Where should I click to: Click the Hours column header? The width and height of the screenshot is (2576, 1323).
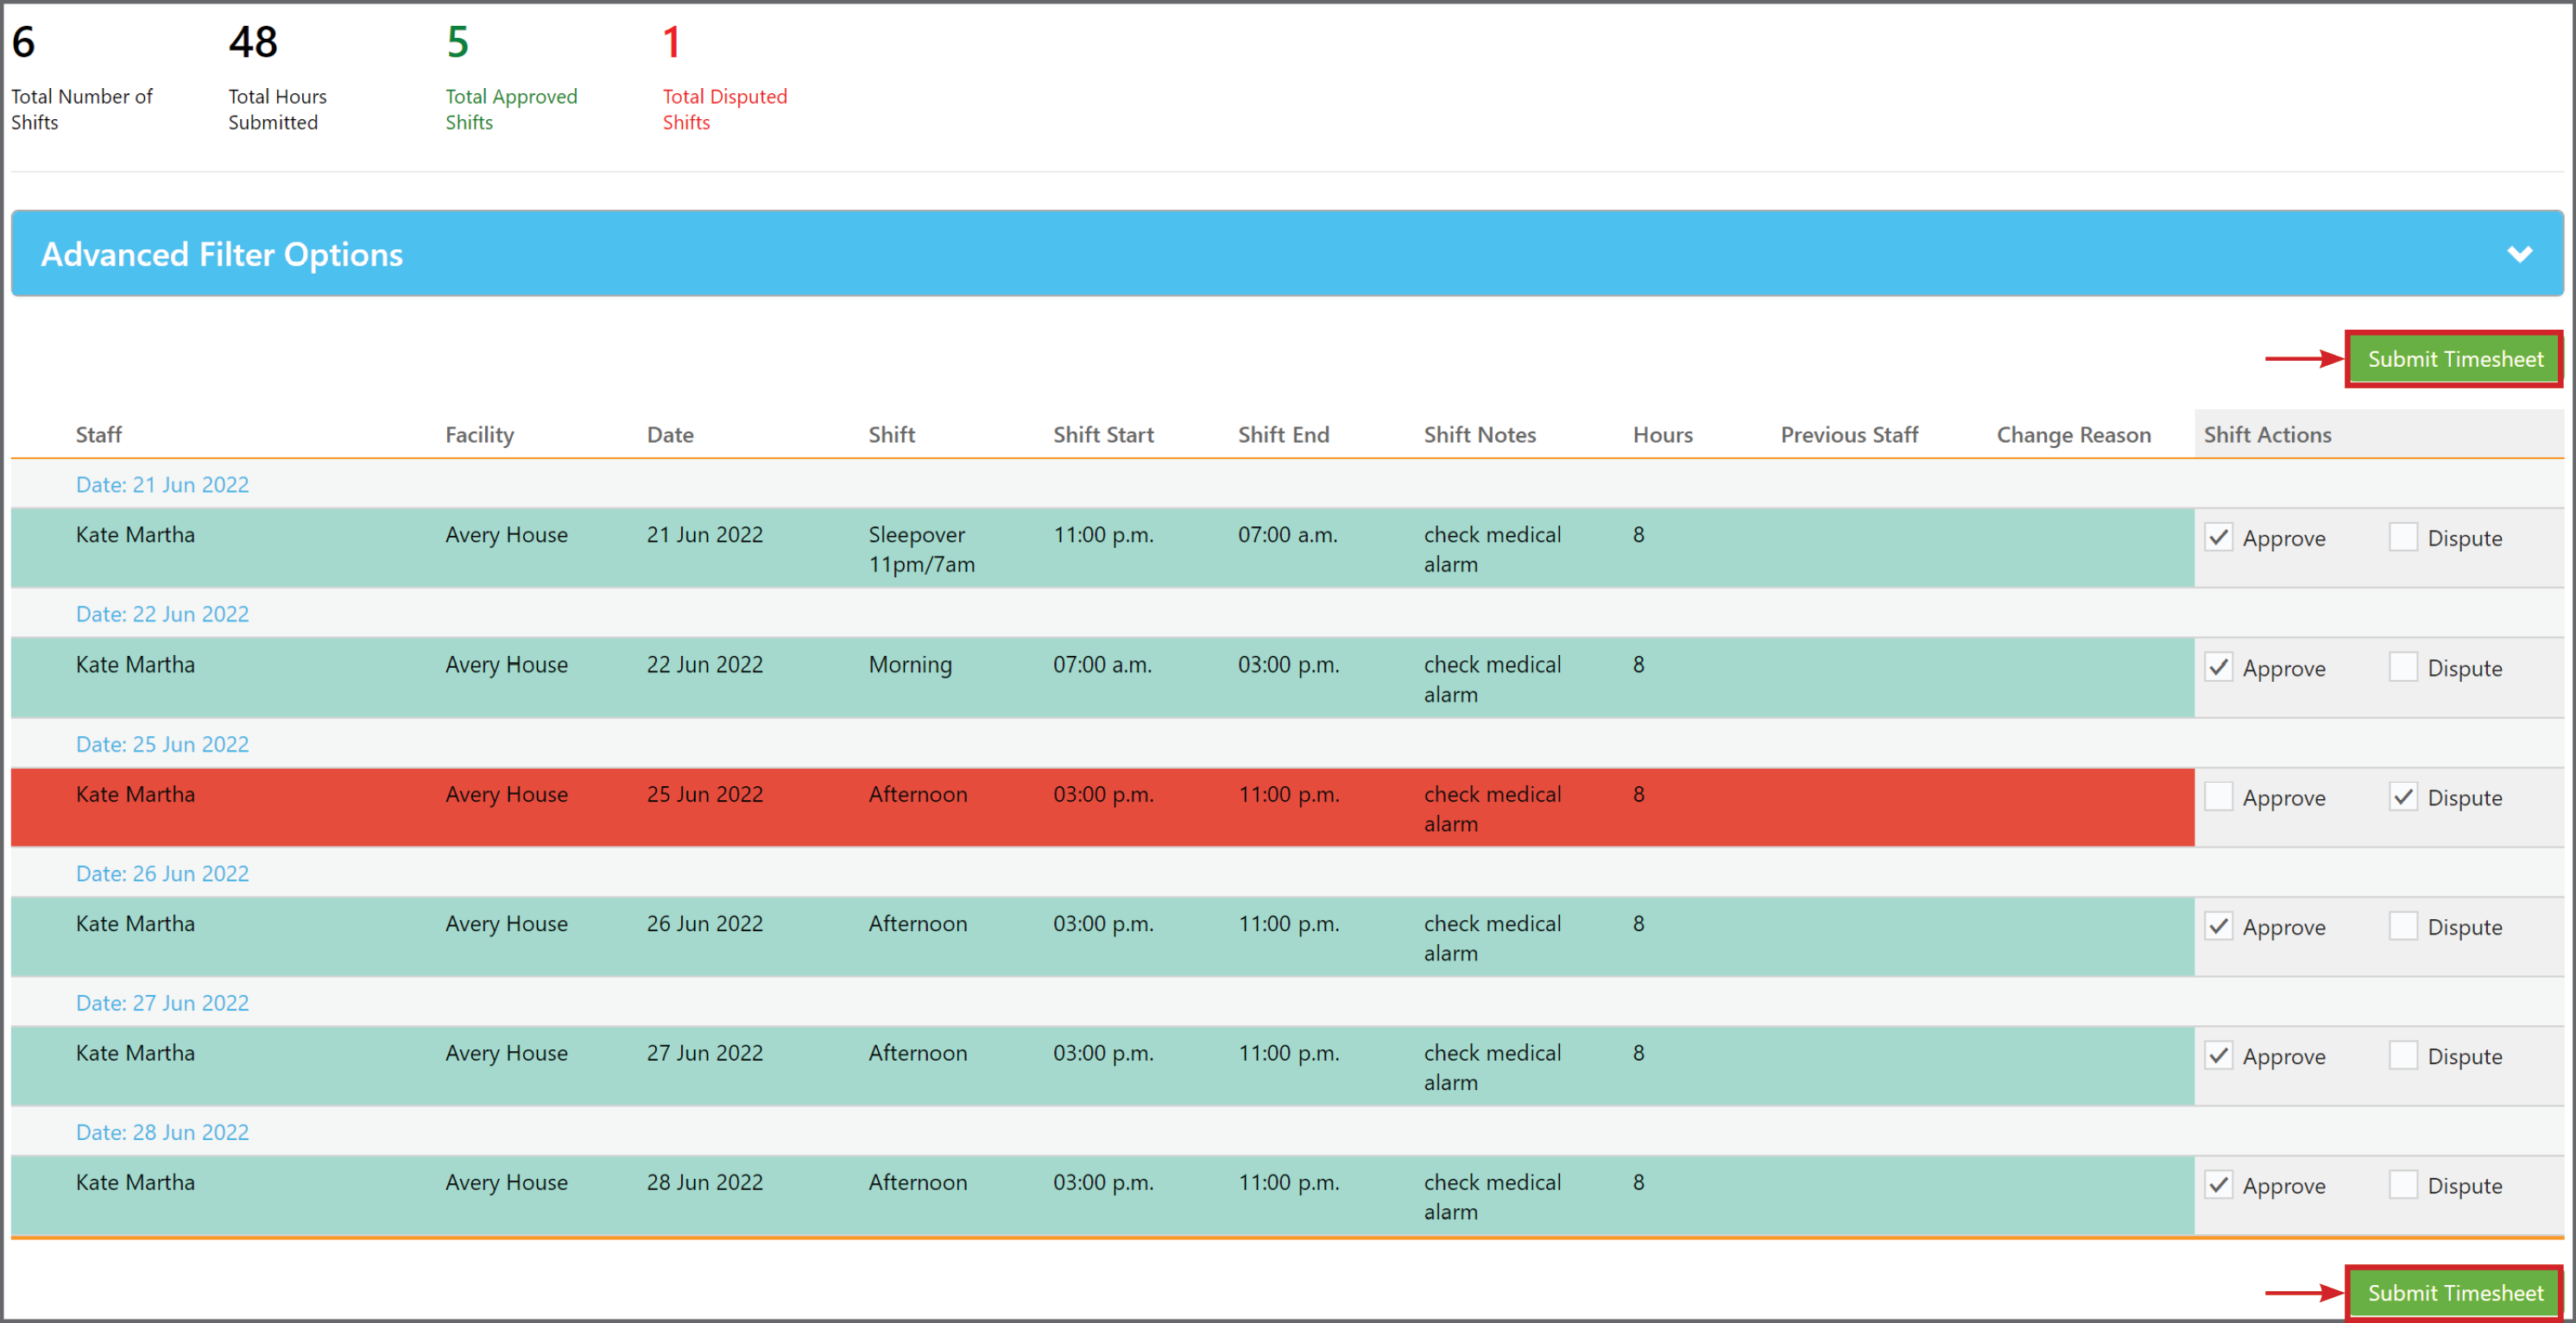[x=1662, y=434]
